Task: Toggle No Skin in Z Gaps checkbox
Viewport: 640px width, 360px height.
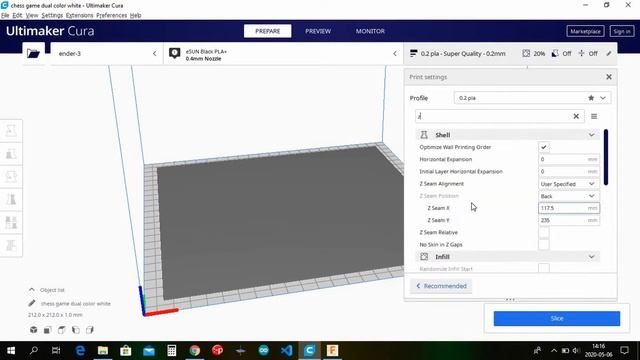Action: point(544,244)
